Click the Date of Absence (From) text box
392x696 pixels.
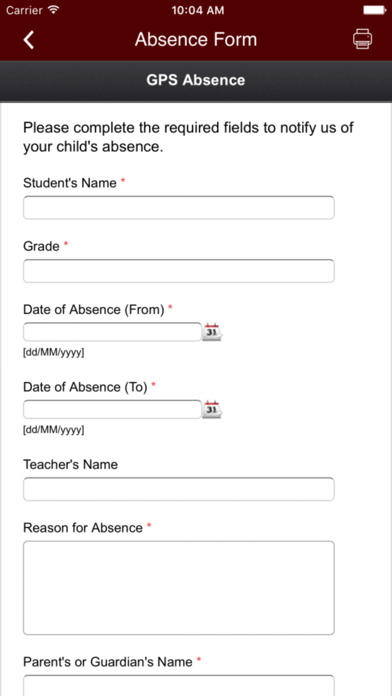coord(112,332)
